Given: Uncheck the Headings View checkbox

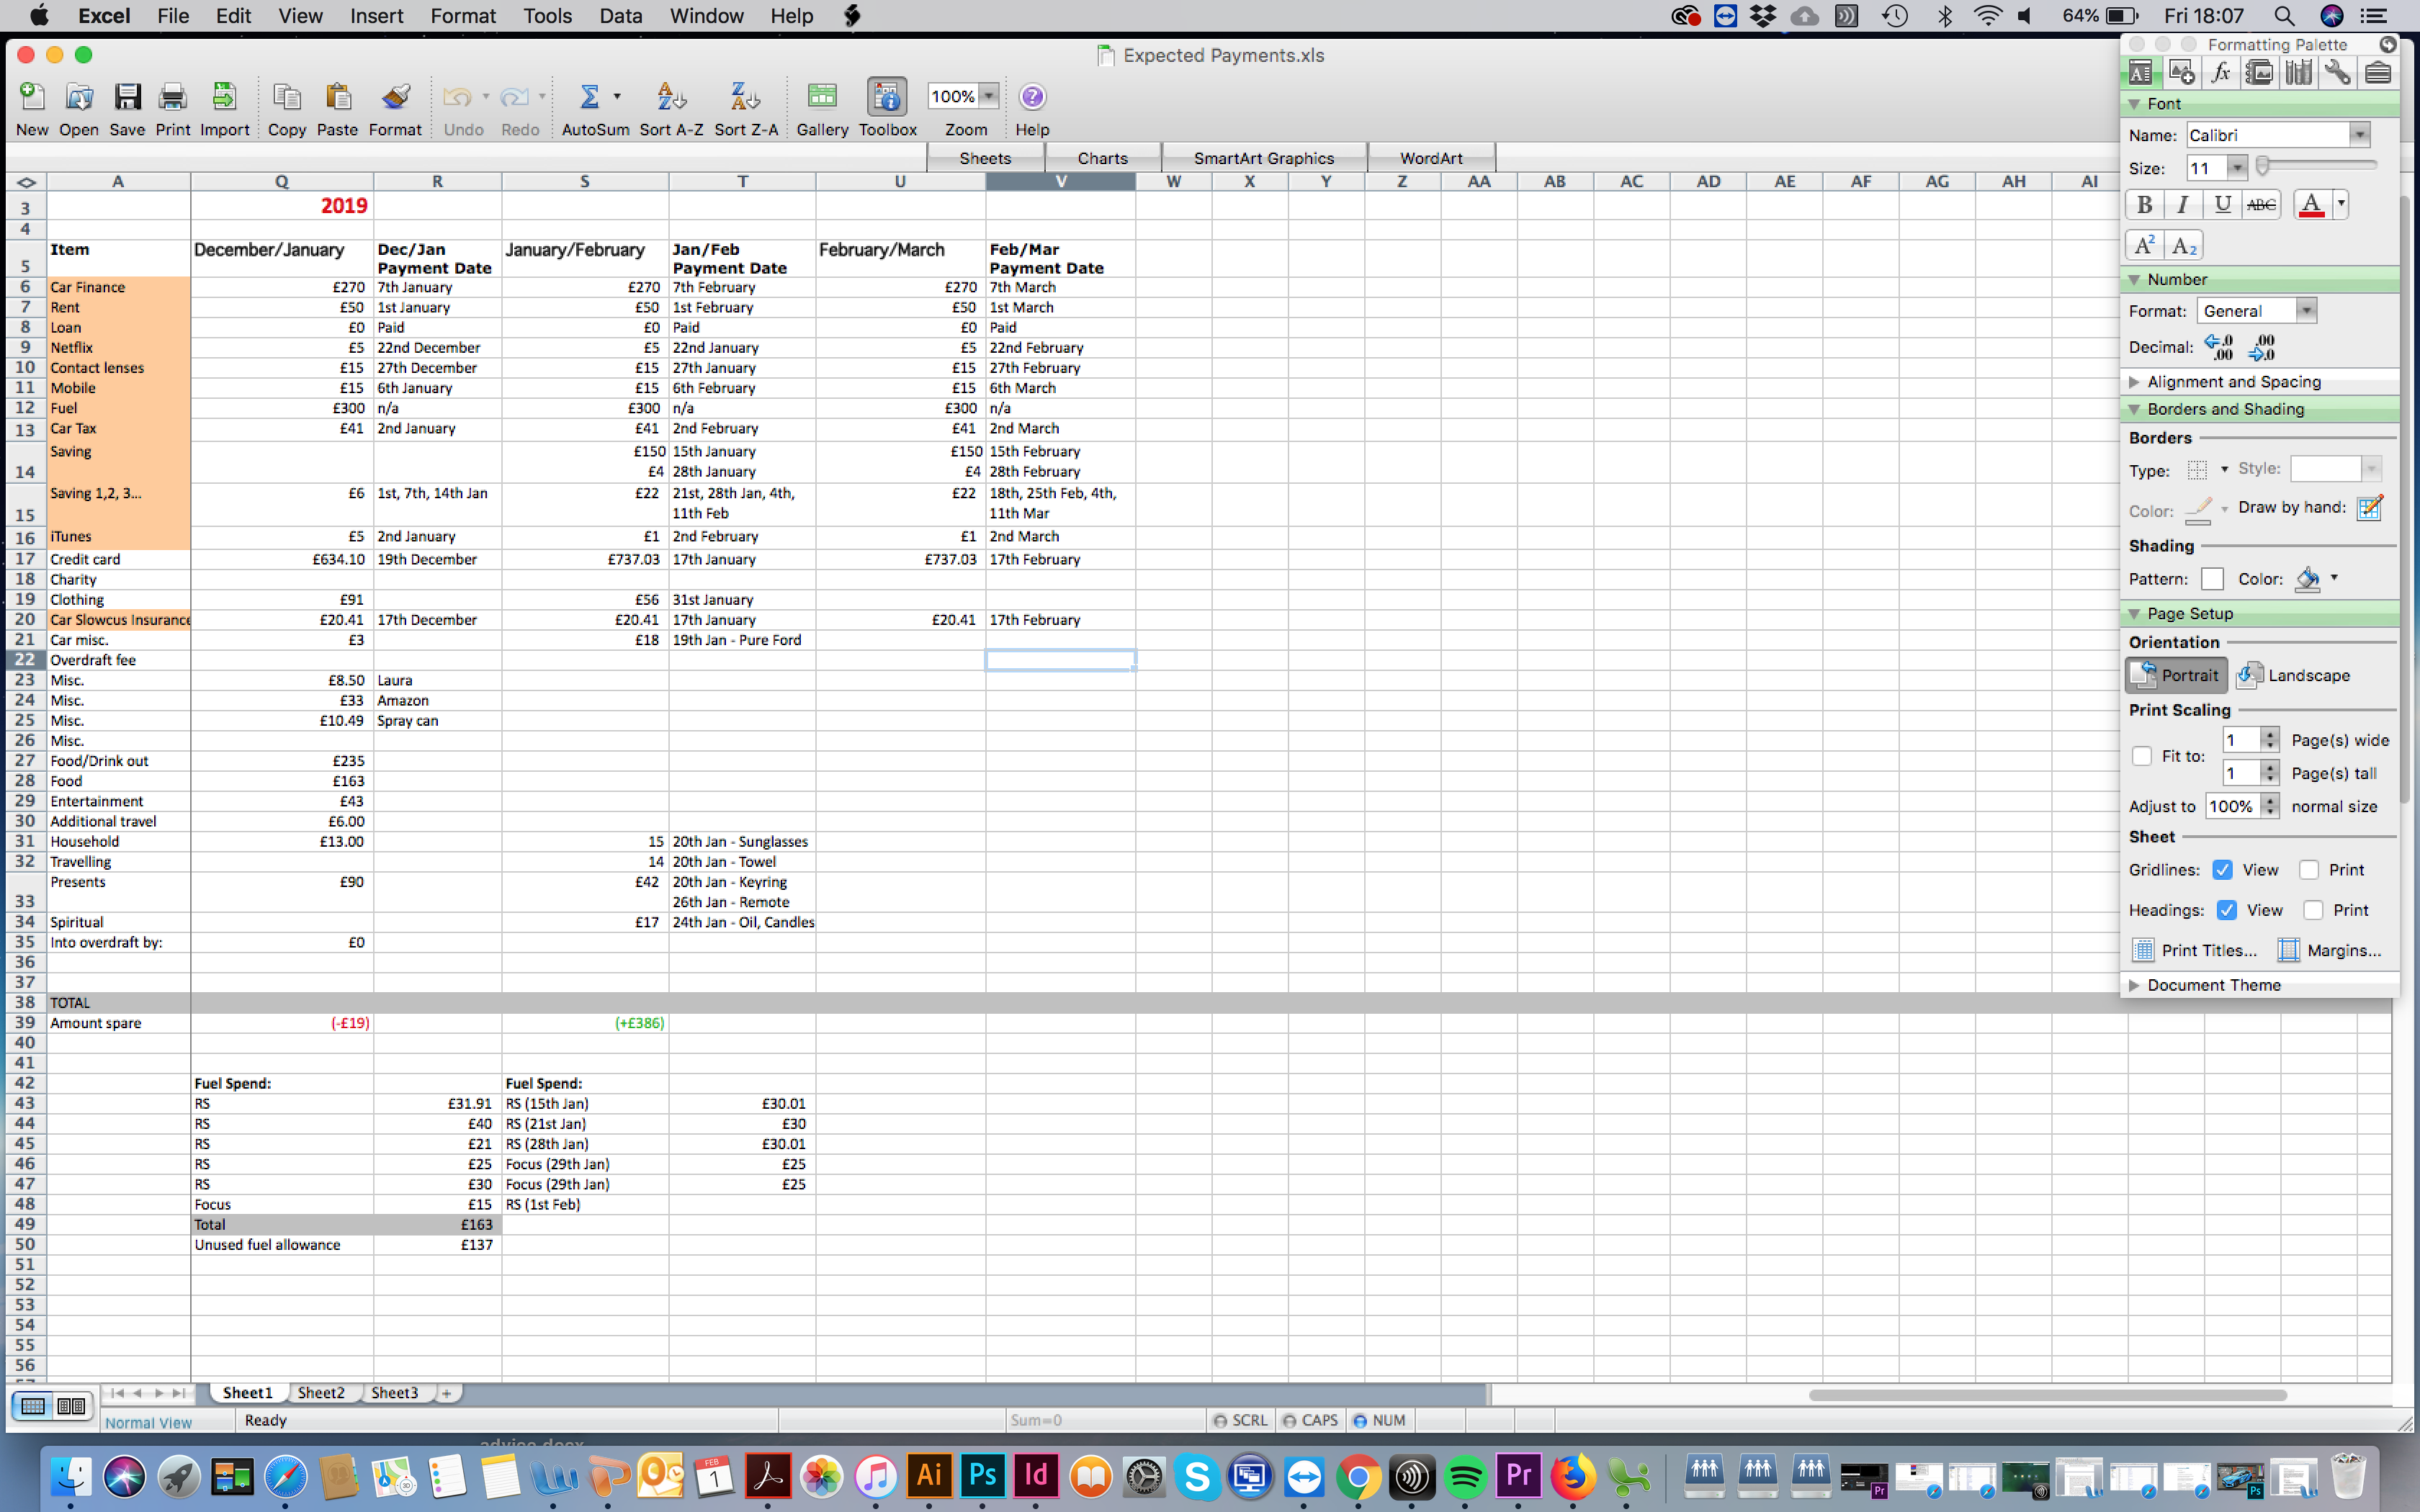Looking at the screenshot, I should coord(2226,910).
